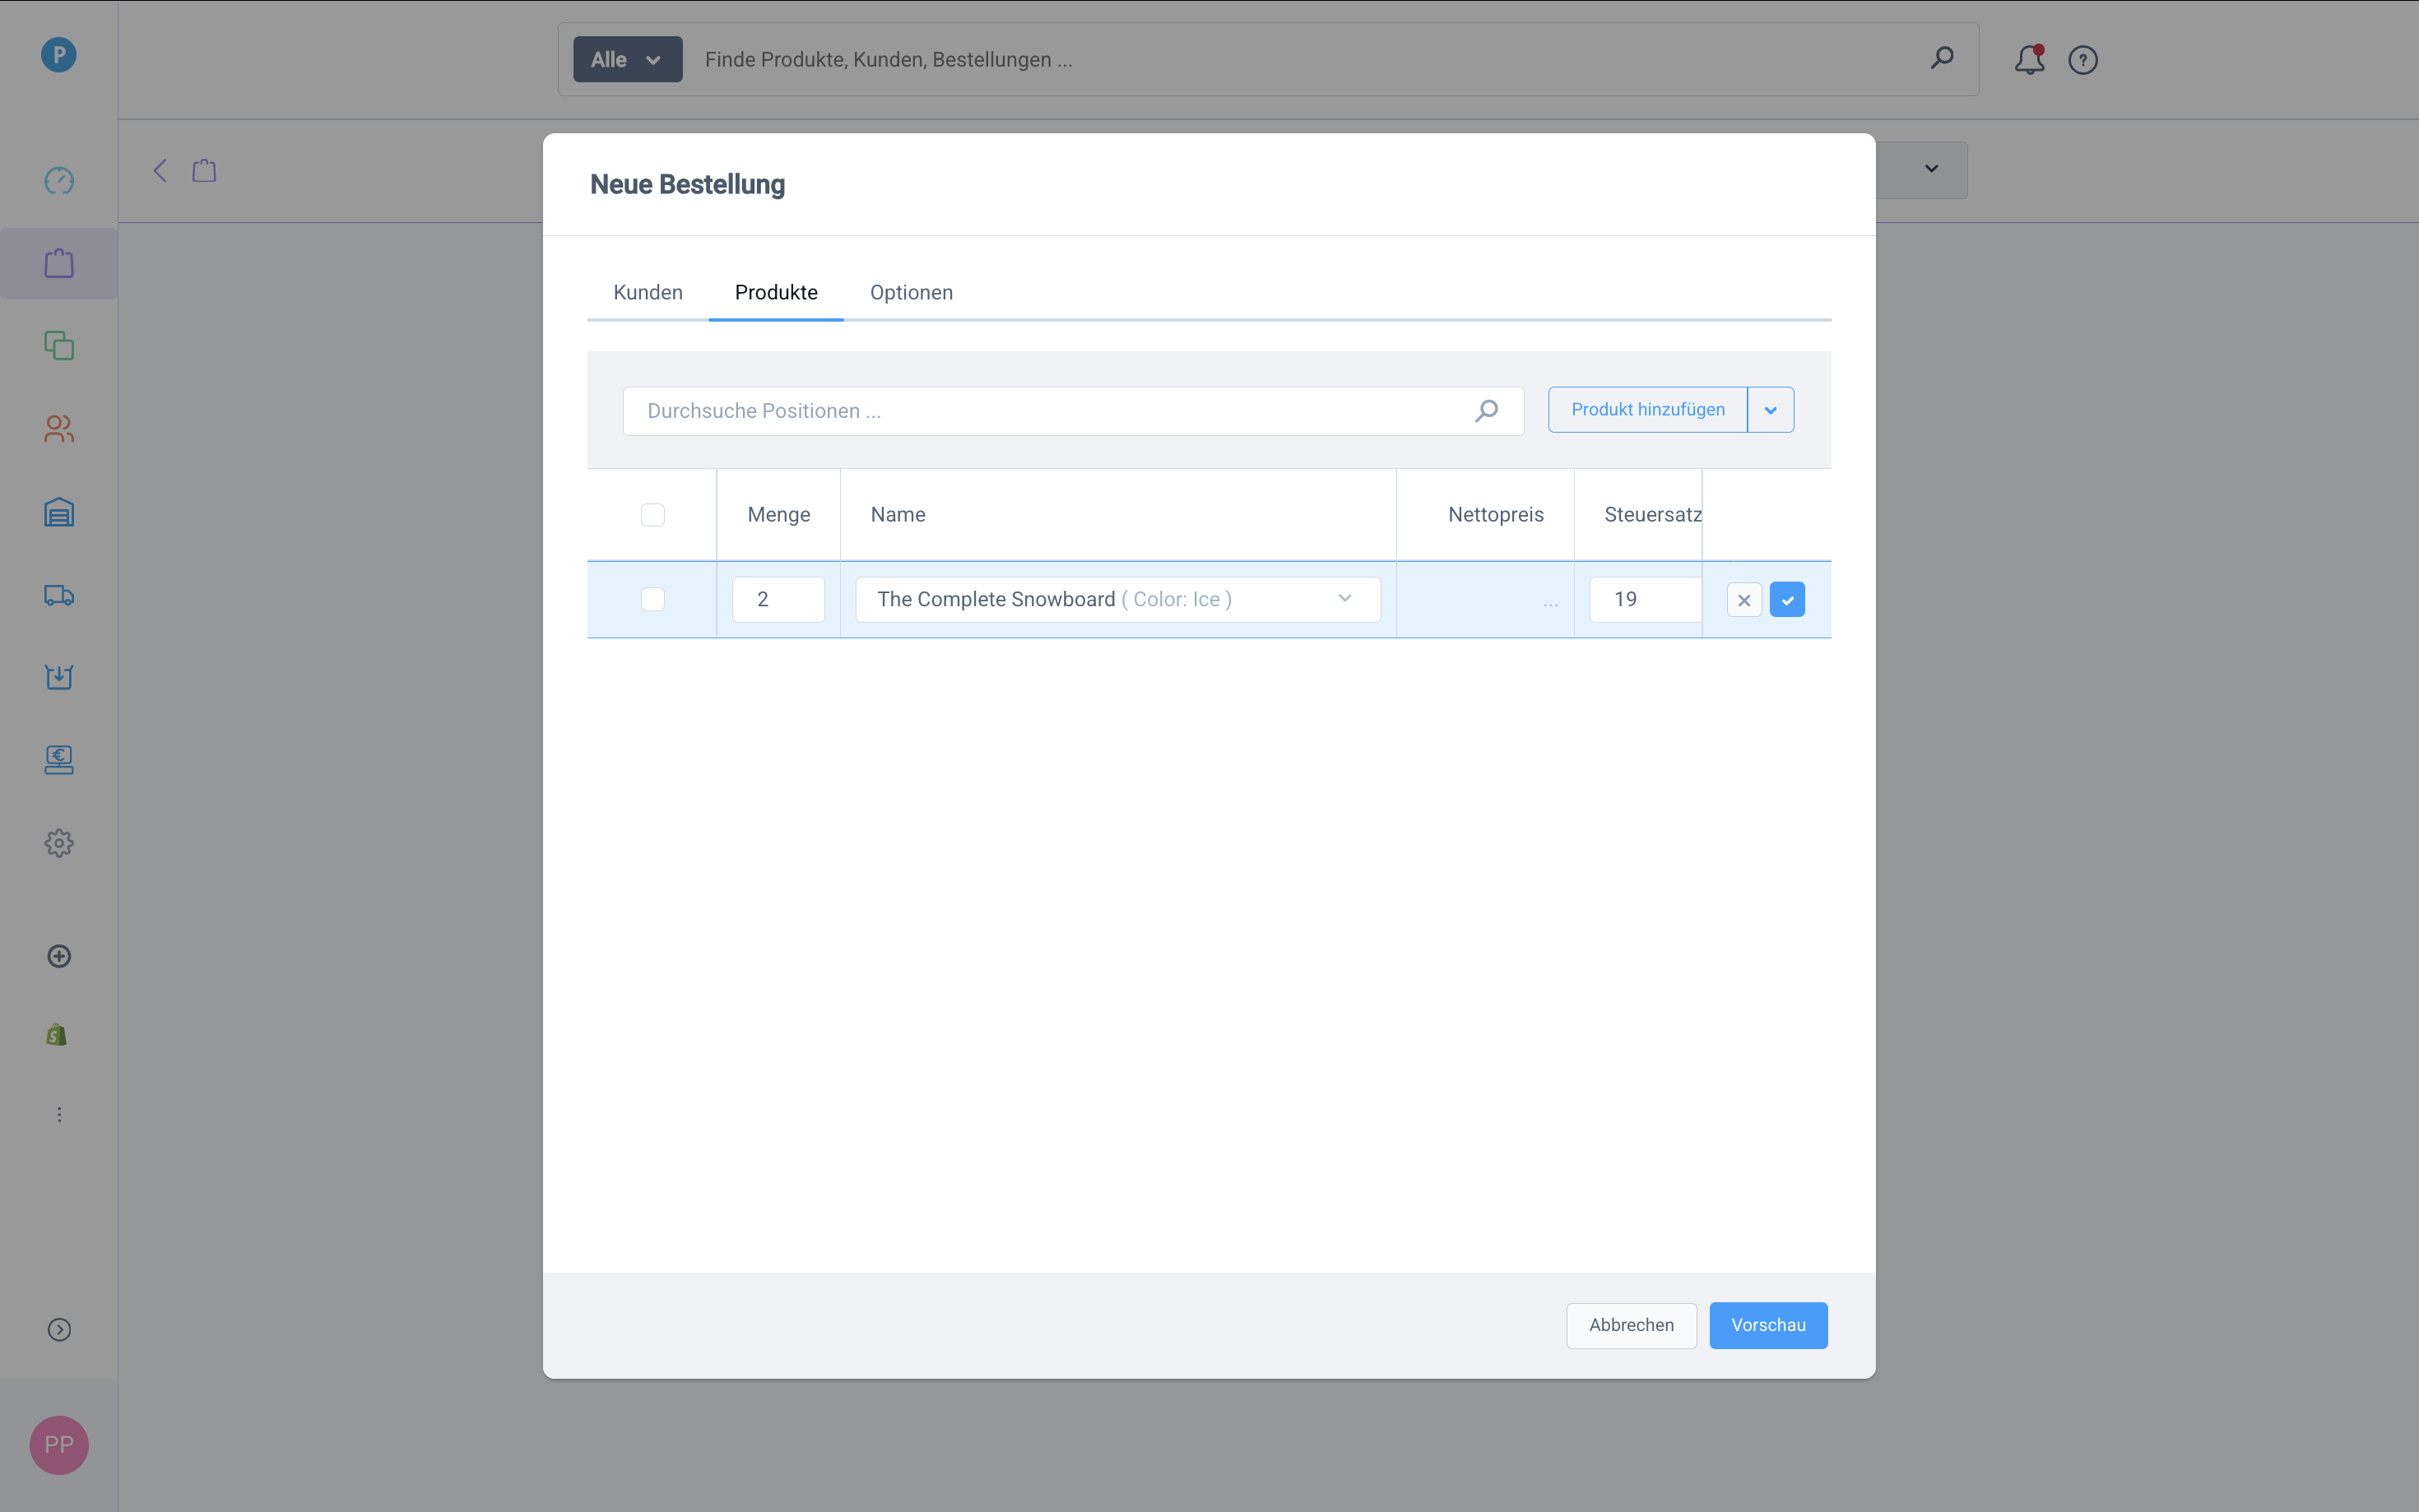Image resolution: width=2419 pixels, height=1512 pixels.
Task: Discard row edit with the X button
Action: 1743,600
